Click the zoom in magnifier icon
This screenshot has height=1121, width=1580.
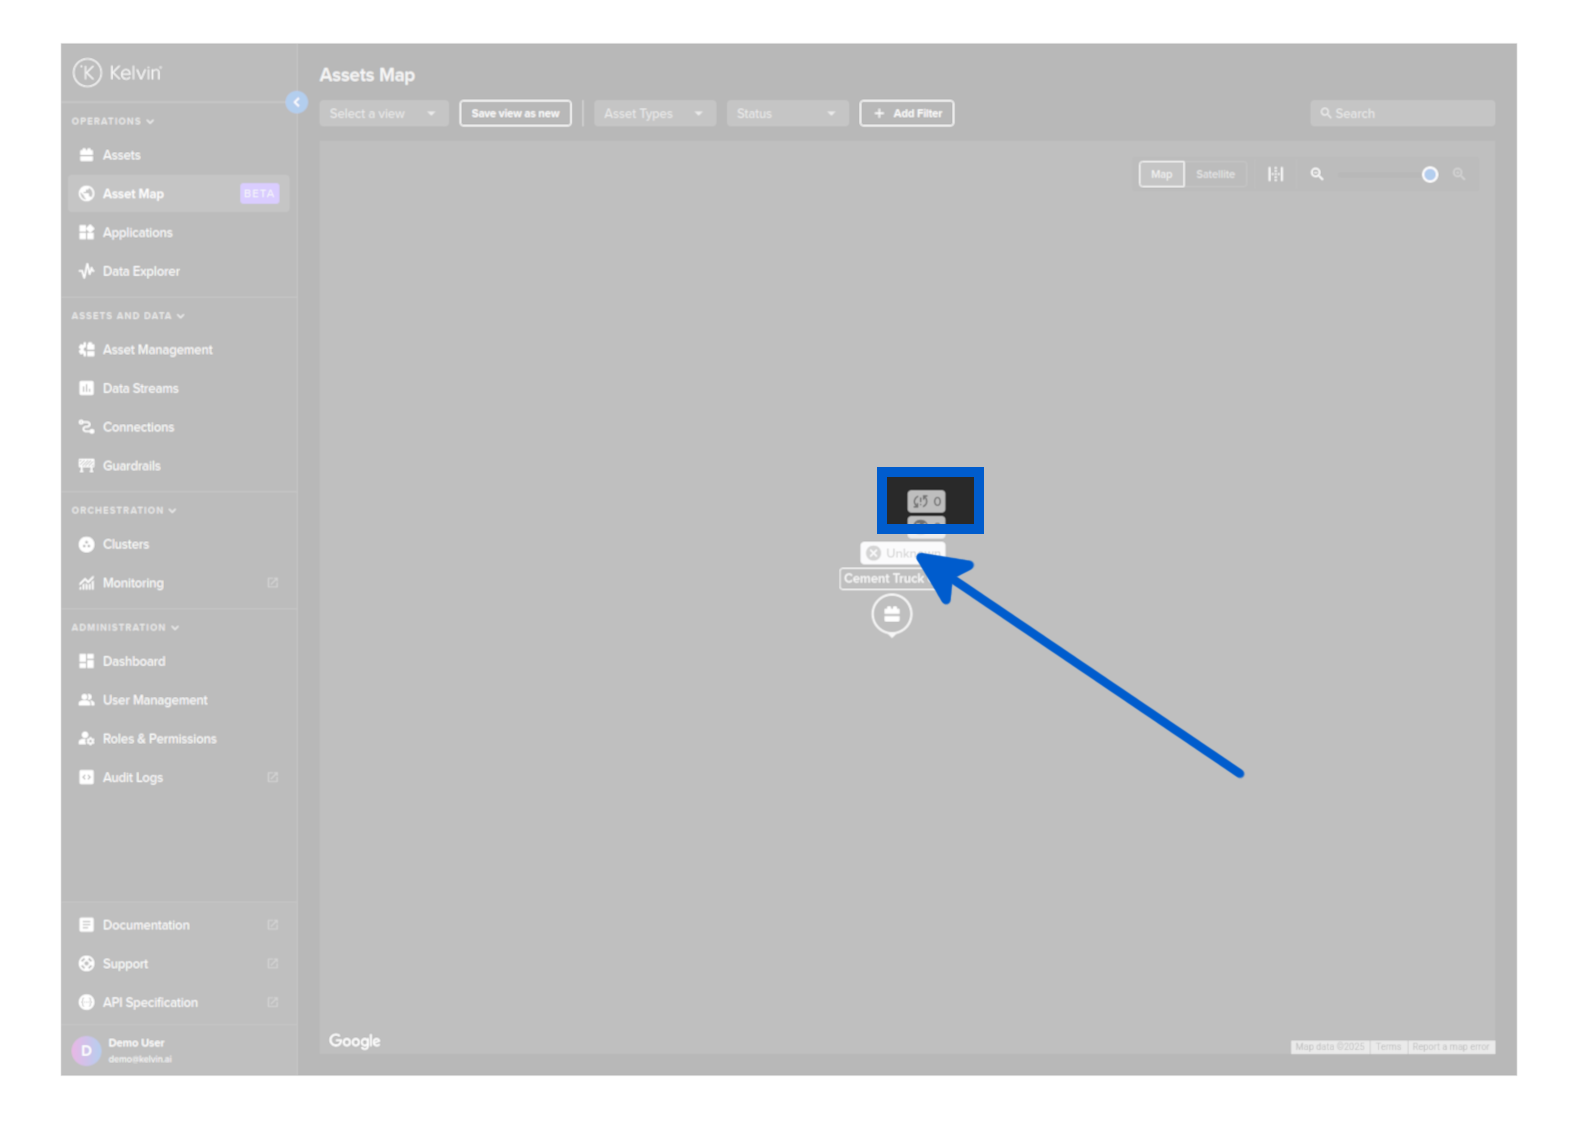(x=1459, y=174)
